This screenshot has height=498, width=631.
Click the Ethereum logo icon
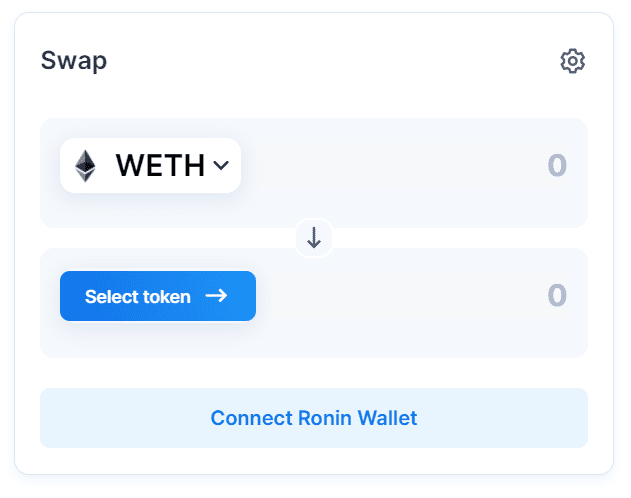[x=86, y=165]
